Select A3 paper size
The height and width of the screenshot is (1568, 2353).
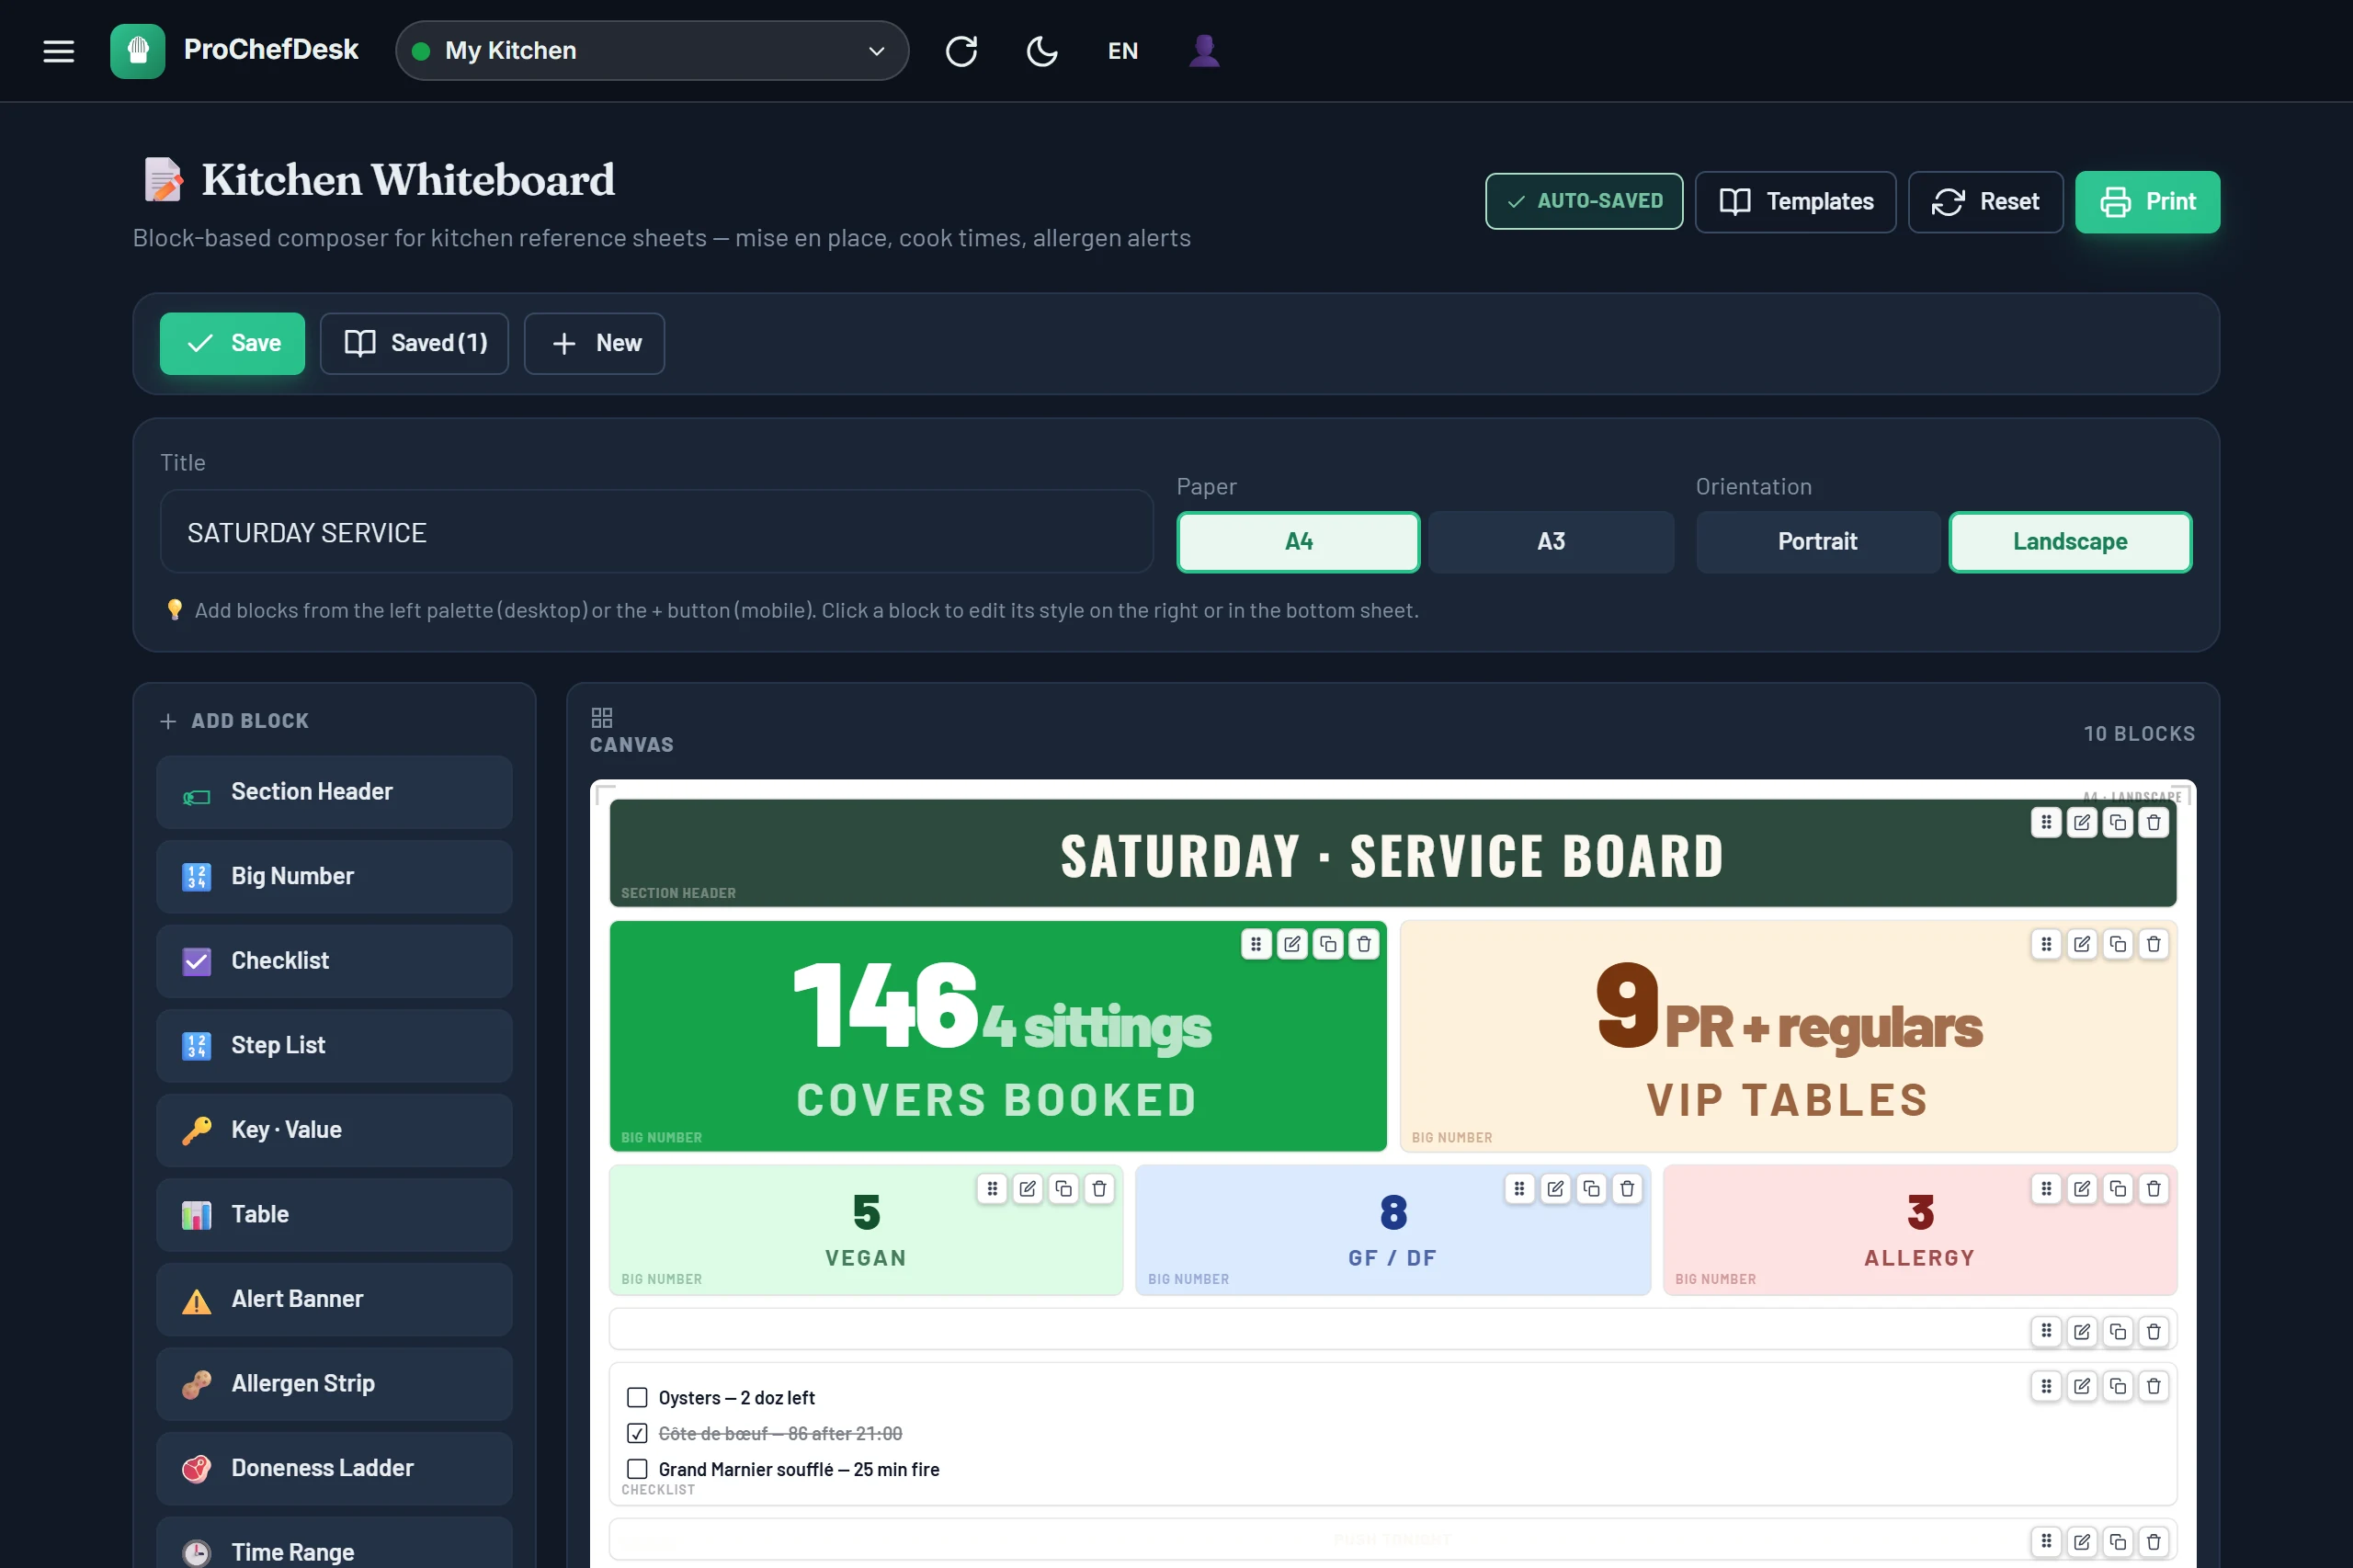[x=1551, y=542]
